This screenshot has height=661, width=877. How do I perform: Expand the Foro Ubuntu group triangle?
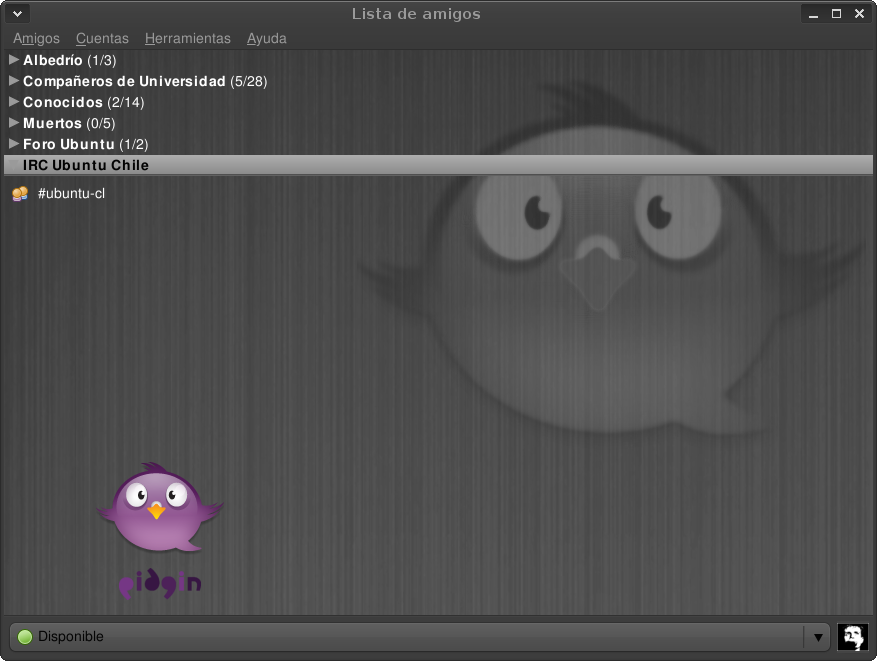click(14, 144)
